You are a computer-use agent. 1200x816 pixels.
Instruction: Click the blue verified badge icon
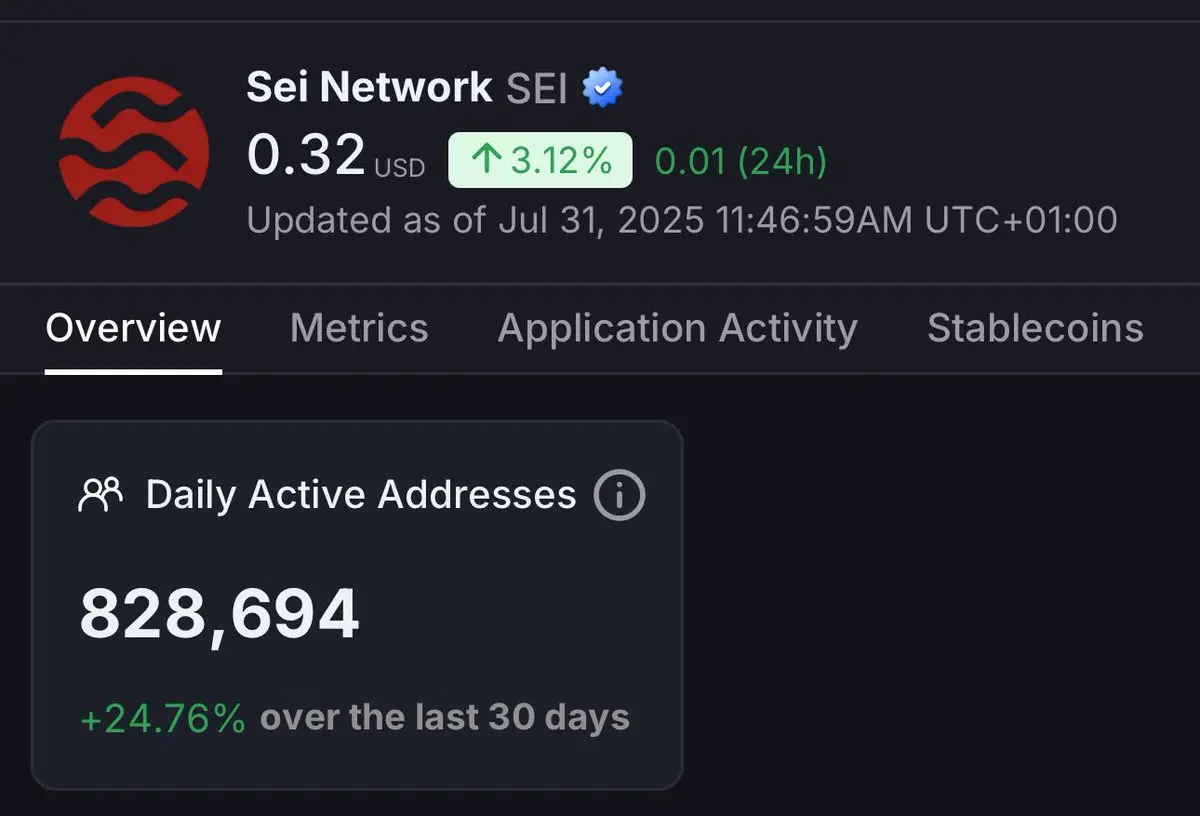(x=602, y=88)
